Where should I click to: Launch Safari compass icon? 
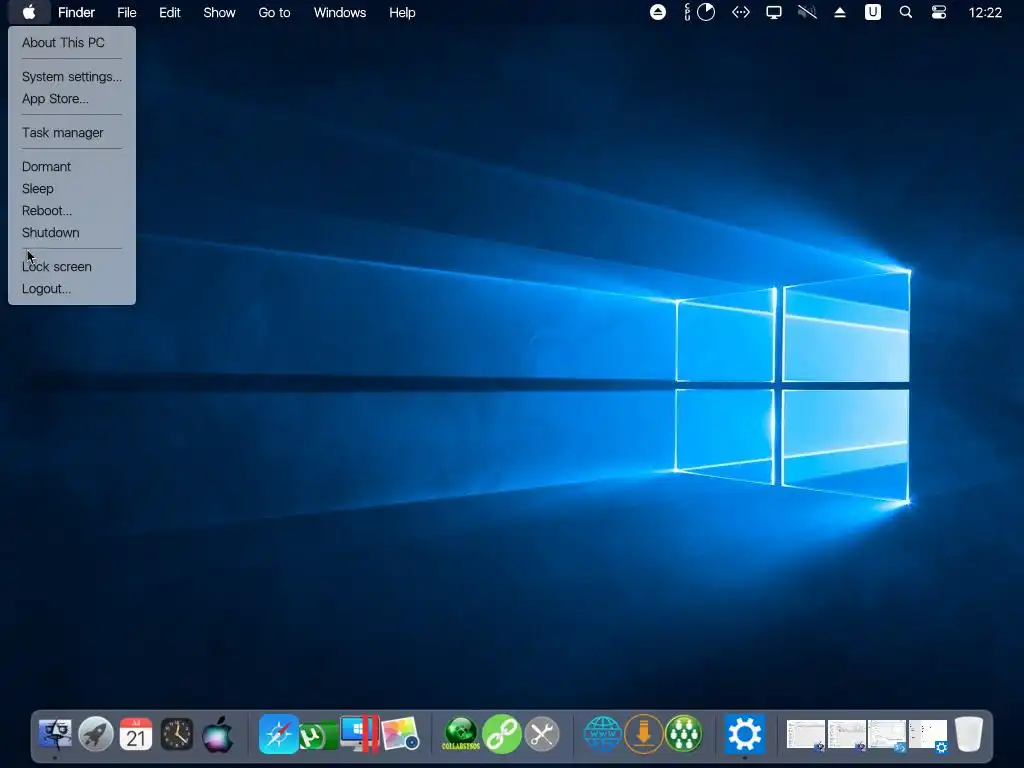point(279,734)
